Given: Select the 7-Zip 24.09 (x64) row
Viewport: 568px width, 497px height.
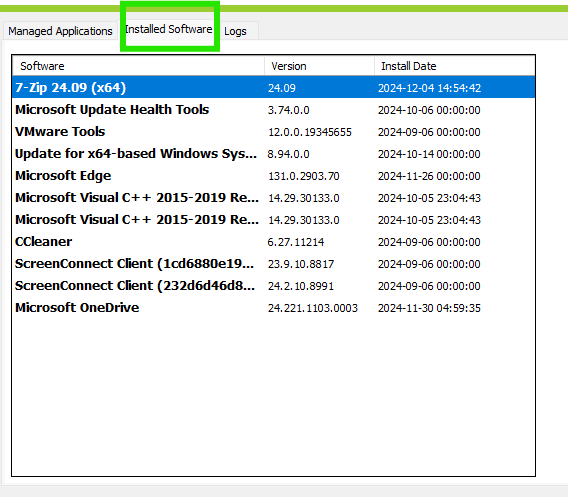Looking at the screenshot, I should (x=273, y=88).
